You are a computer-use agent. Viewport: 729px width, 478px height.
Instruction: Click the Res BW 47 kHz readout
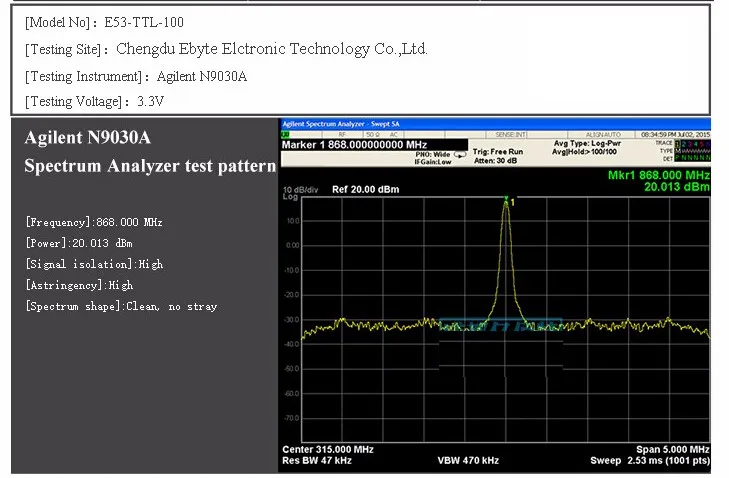(x=317, y=460)
